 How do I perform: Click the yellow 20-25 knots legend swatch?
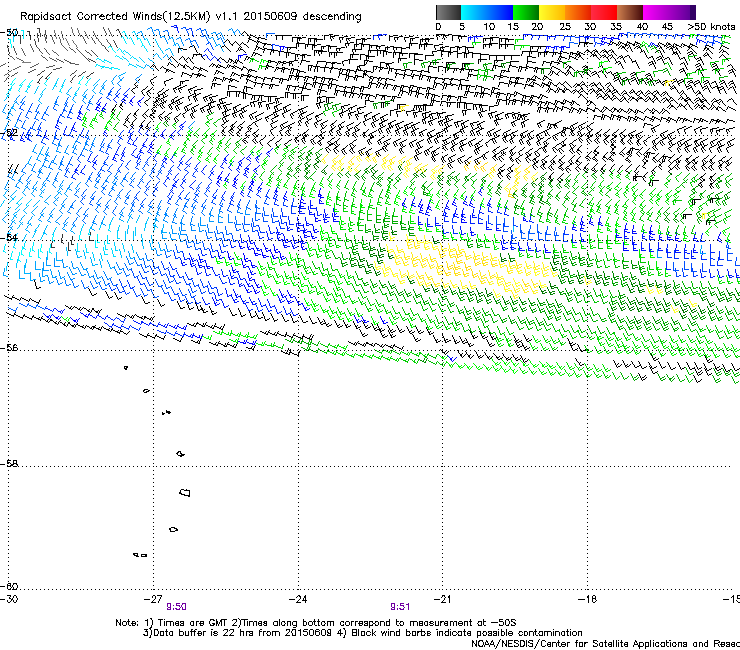coord(552,12)
